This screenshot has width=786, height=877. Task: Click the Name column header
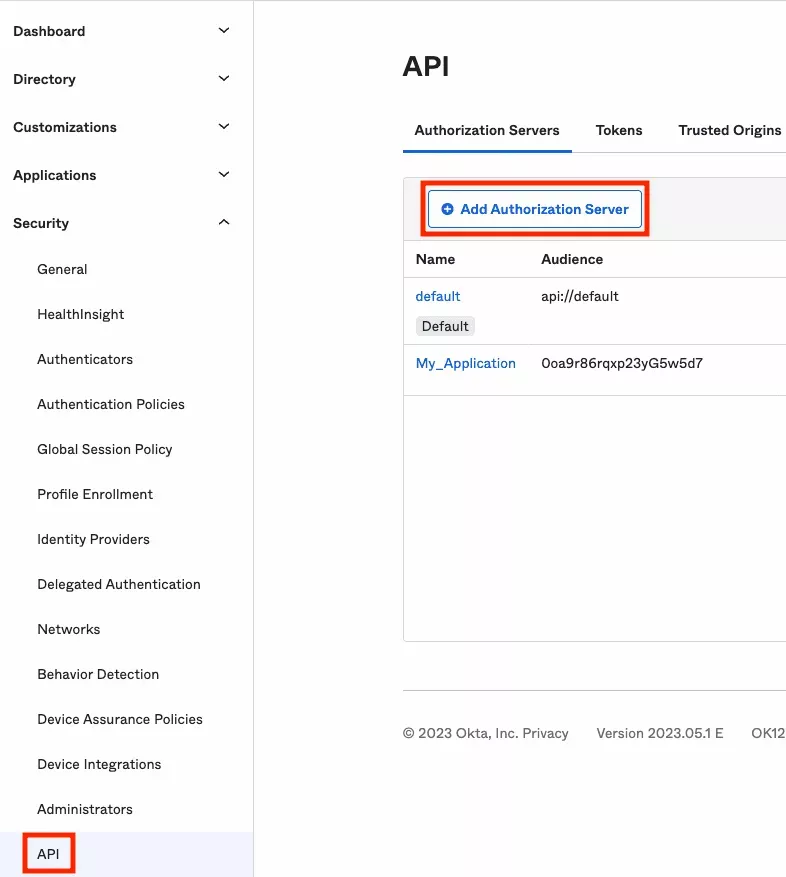pyautogui.click(x=435, y=260)
